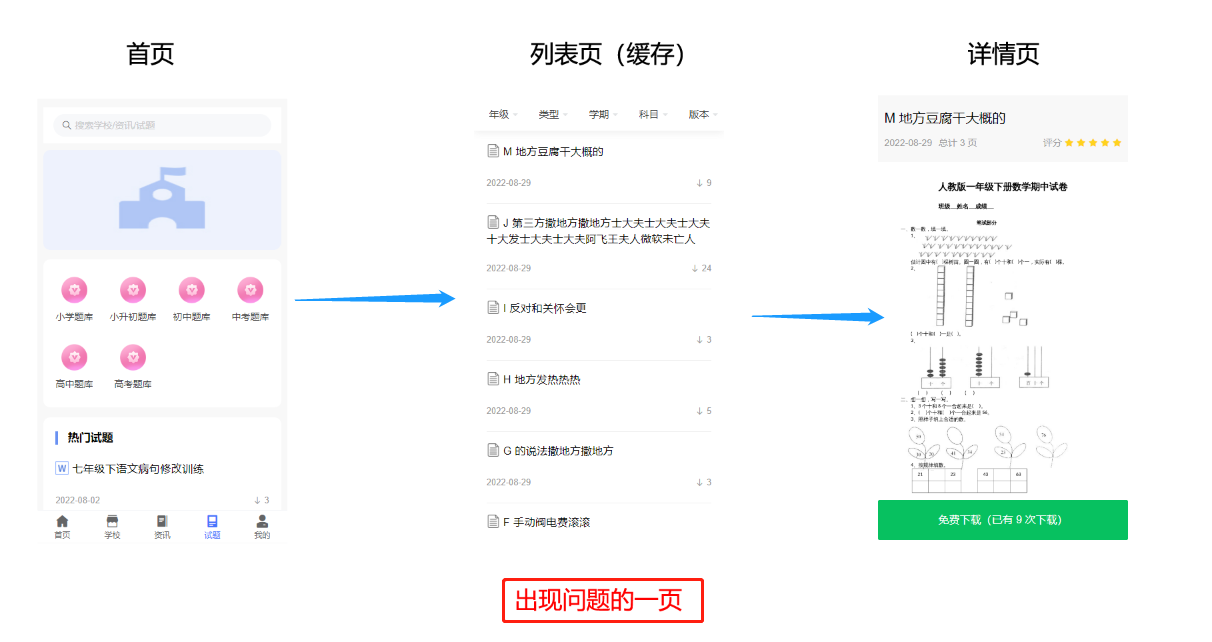Expand the 年级 filter dropdown
The width and height of the screenshot is (1212, 642).
click(x=503, y=115)
